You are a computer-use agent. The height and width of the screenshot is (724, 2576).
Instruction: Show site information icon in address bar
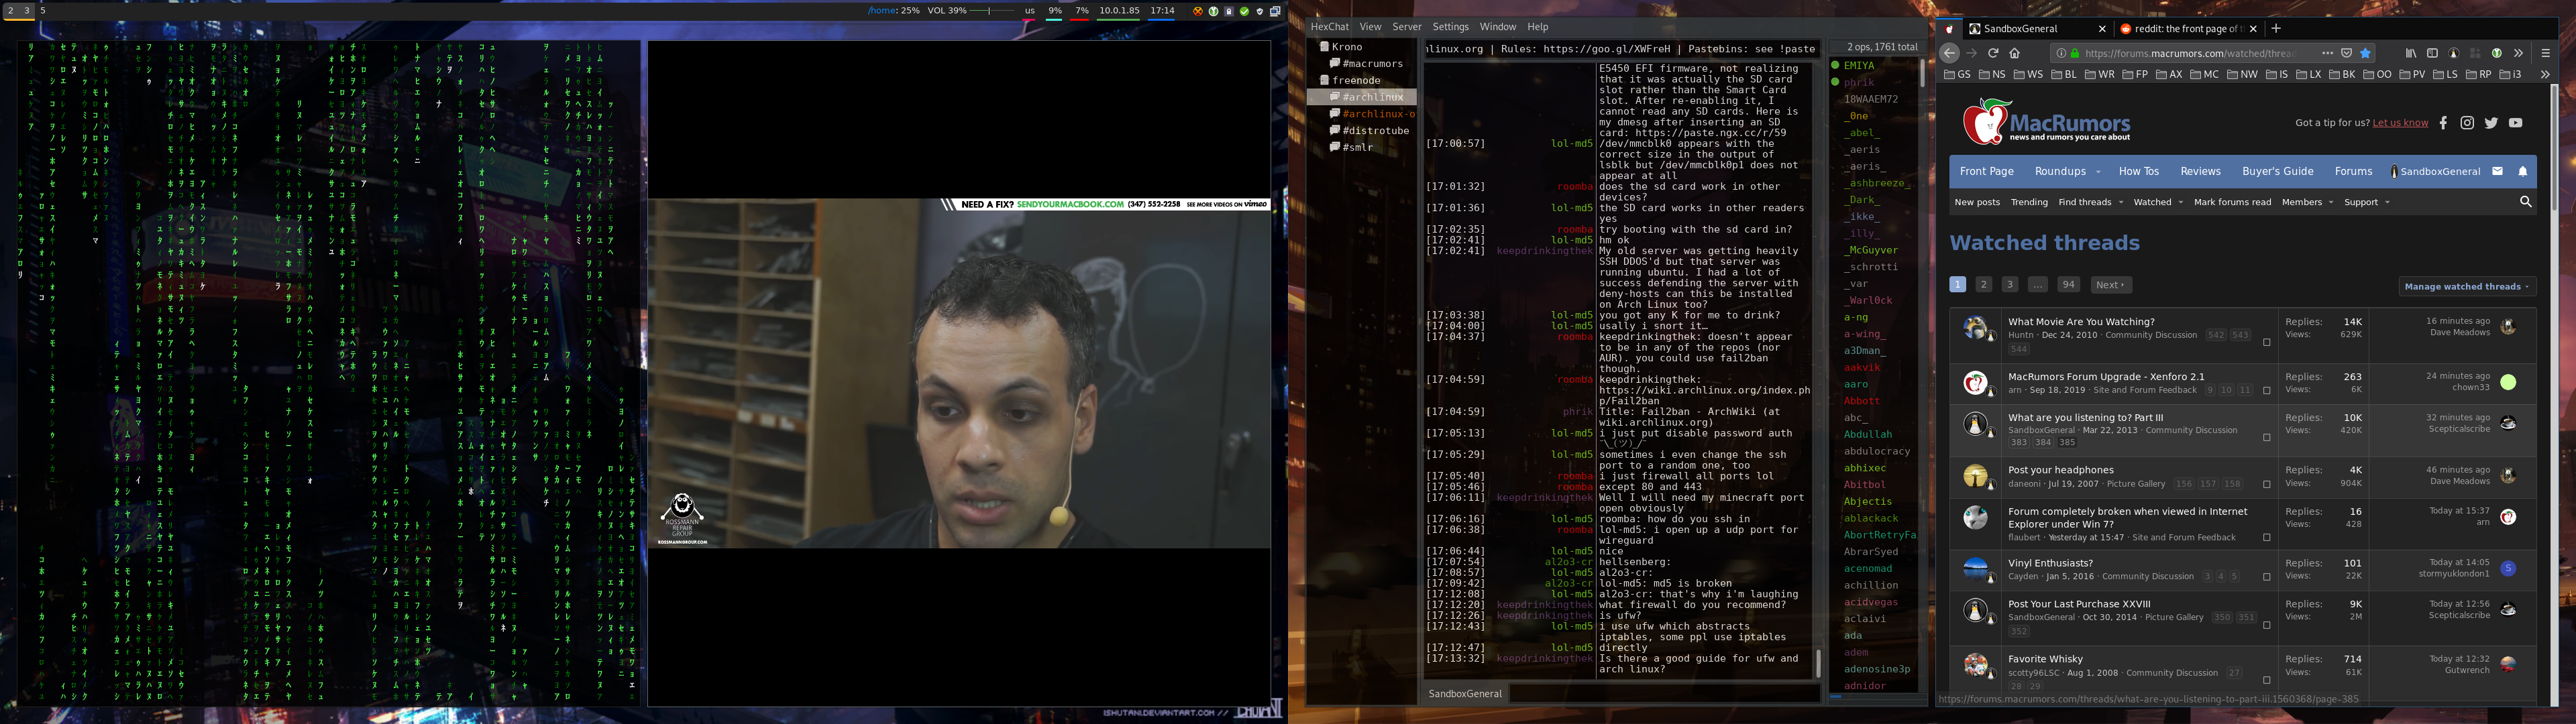point(2061,53)
